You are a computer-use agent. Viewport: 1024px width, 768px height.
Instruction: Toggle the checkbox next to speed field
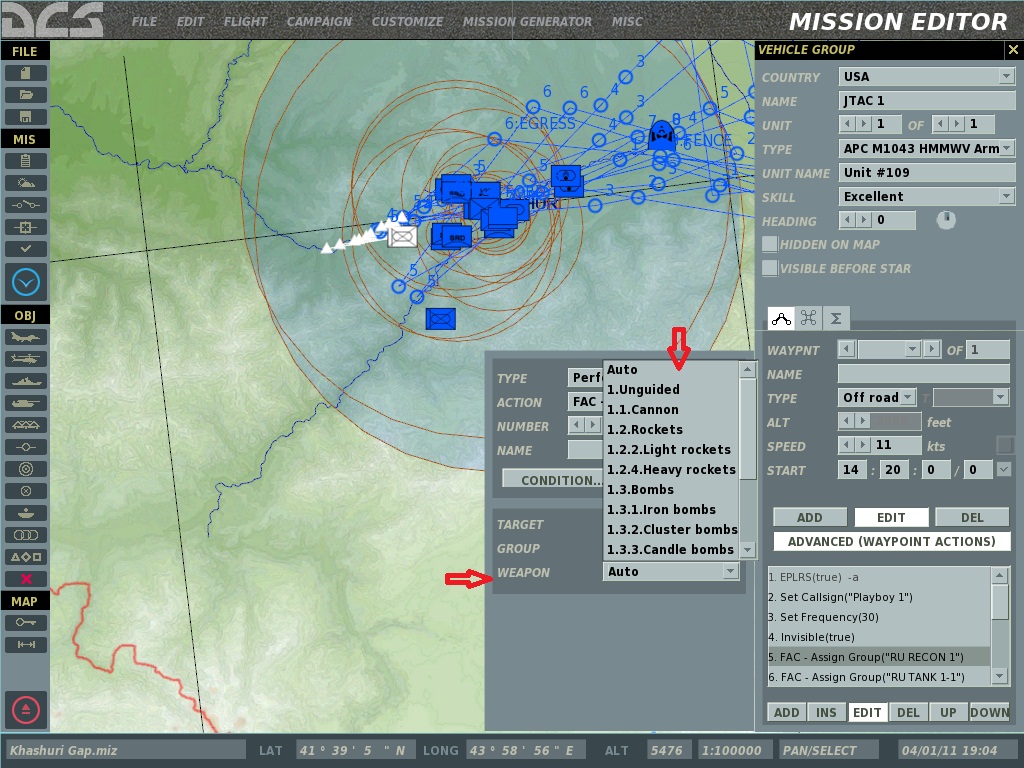[1005, 445]
